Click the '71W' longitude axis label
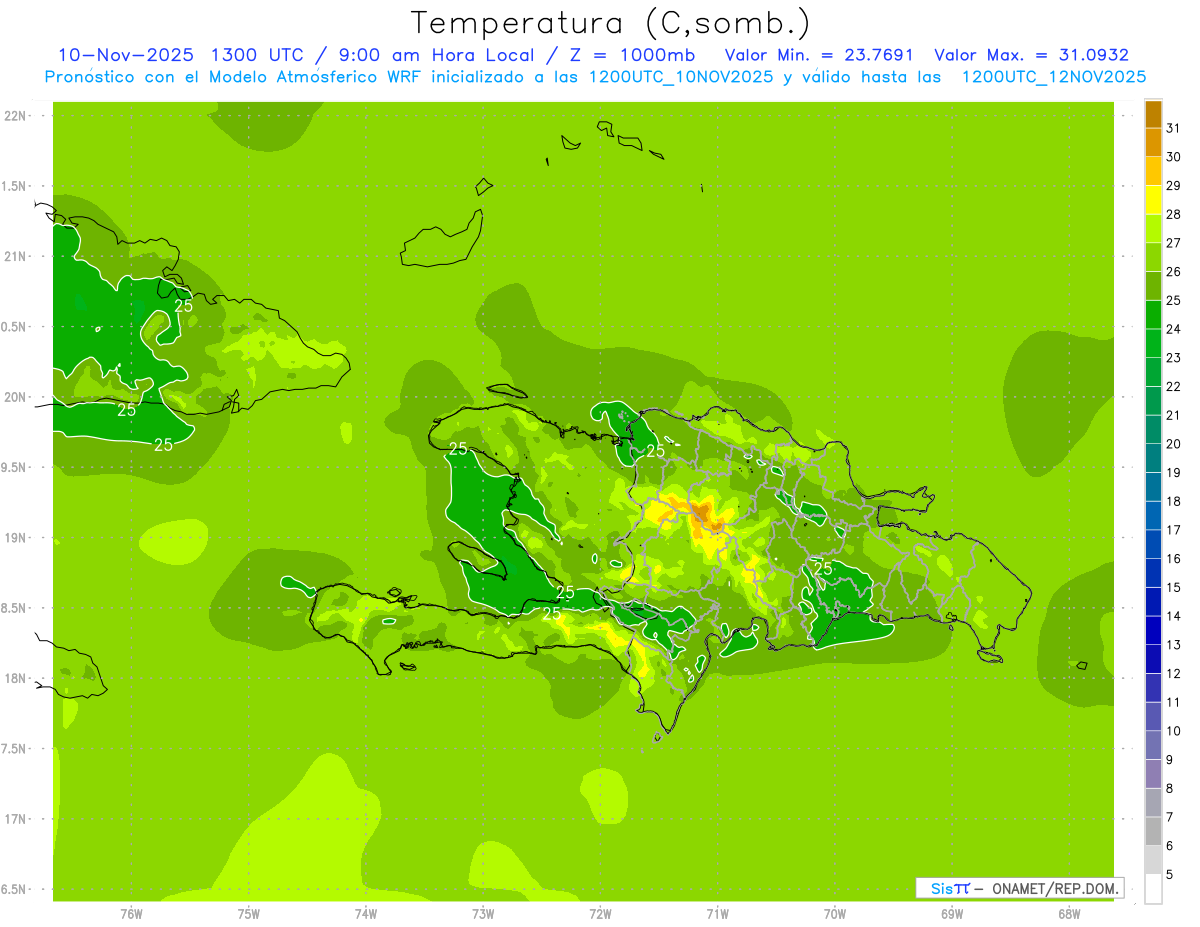The image size is (1200, 927). pos(717,913)
